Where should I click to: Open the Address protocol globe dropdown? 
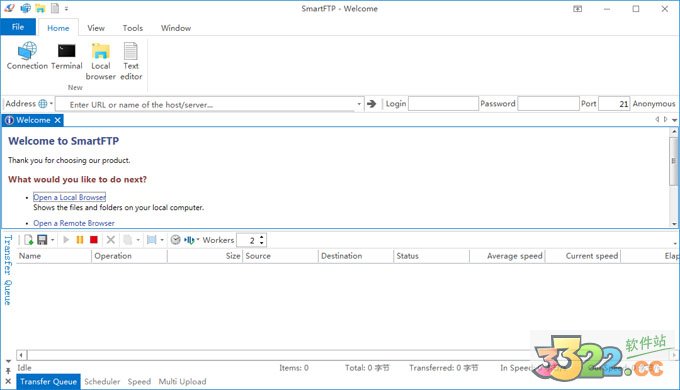point(45,104)
